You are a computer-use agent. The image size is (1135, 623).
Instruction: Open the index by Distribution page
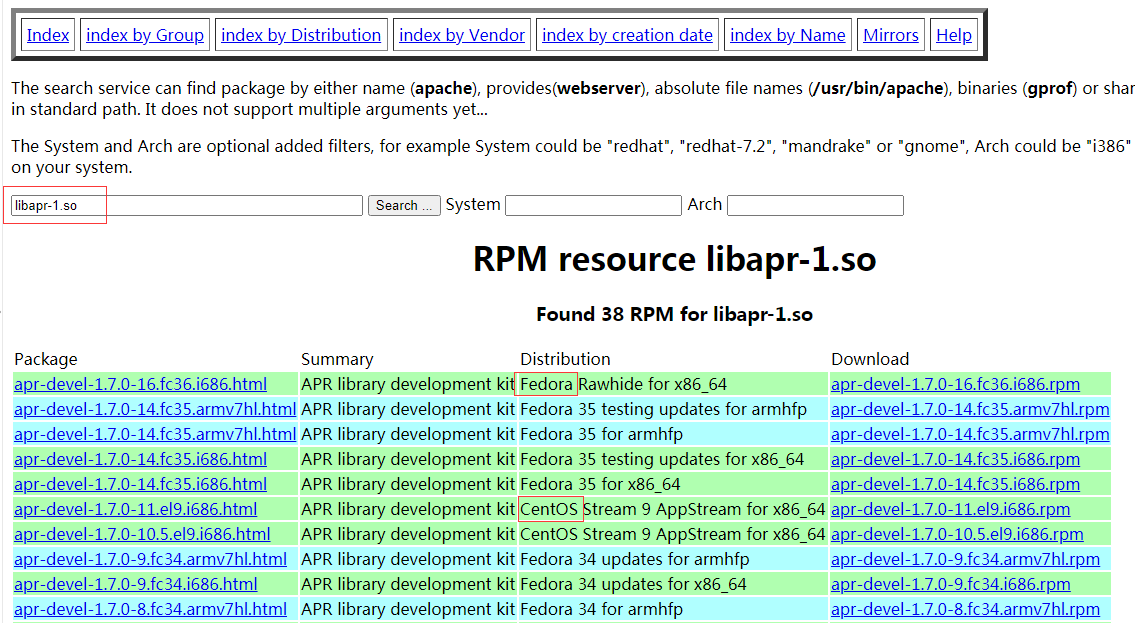tap(301, 34)
